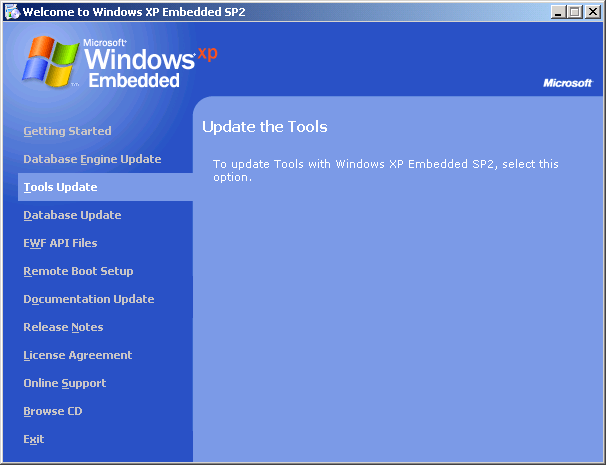This screenshot has height=465, width=606.
Task: Go to Online Support
Action: pos(65,383)
